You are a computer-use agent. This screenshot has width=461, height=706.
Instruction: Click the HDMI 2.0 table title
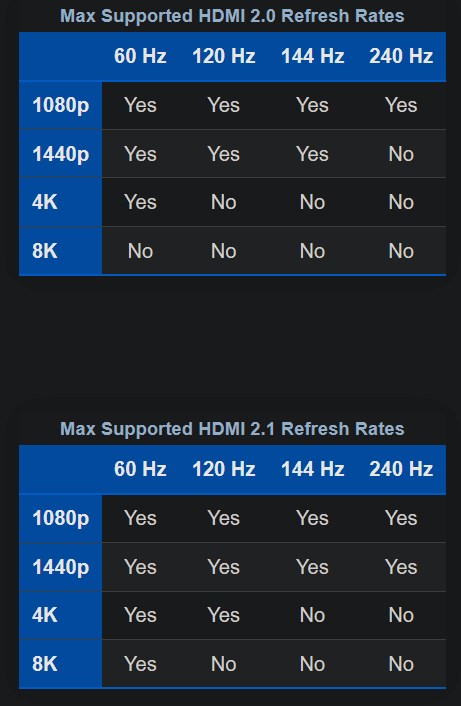click(x=232, y=16)
